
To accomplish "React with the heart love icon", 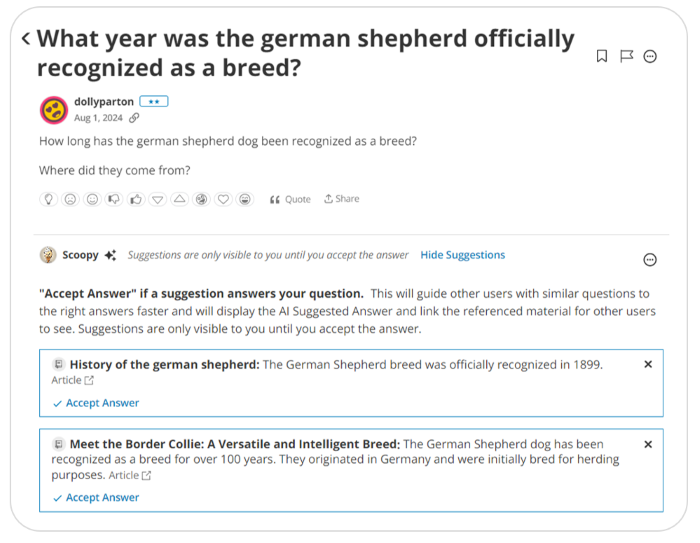I will [x=223, y=199].
